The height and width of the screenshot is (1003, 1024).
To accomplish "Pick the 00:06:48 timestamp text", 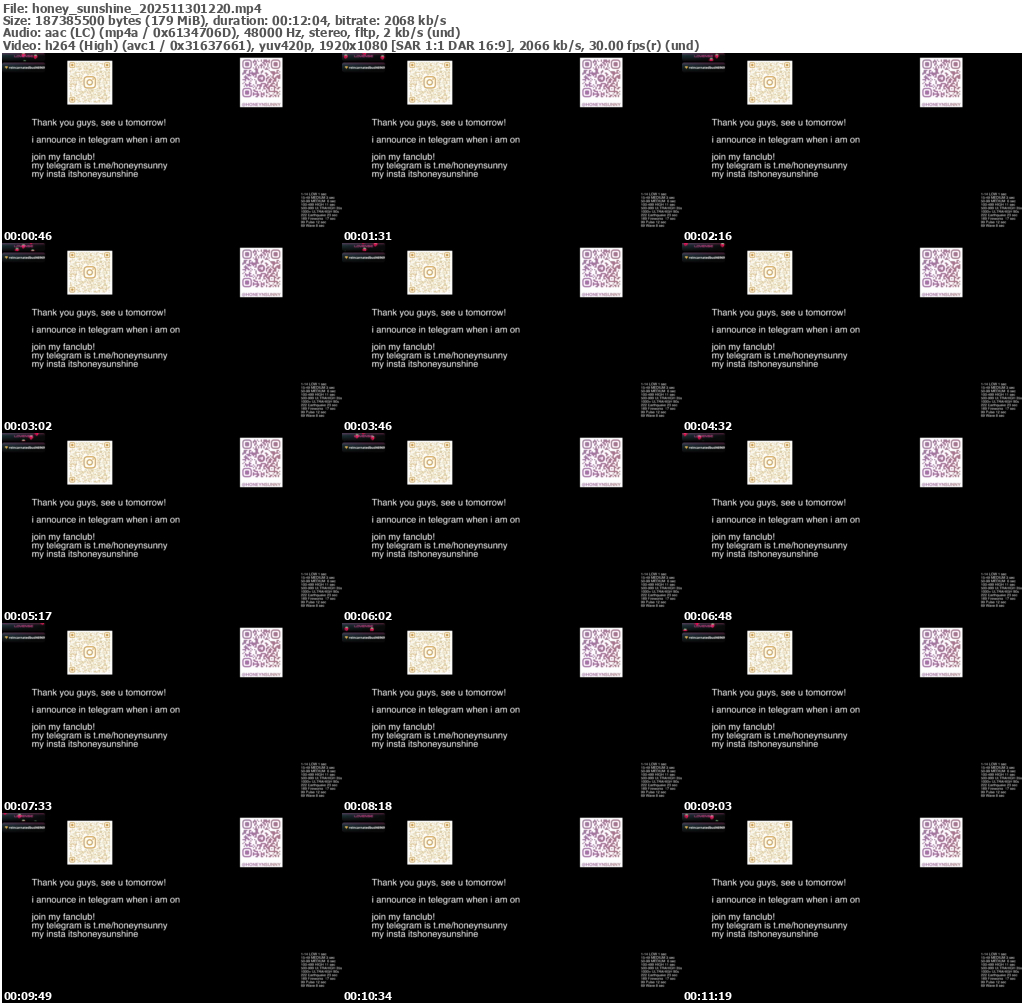I will coord(708,616).
